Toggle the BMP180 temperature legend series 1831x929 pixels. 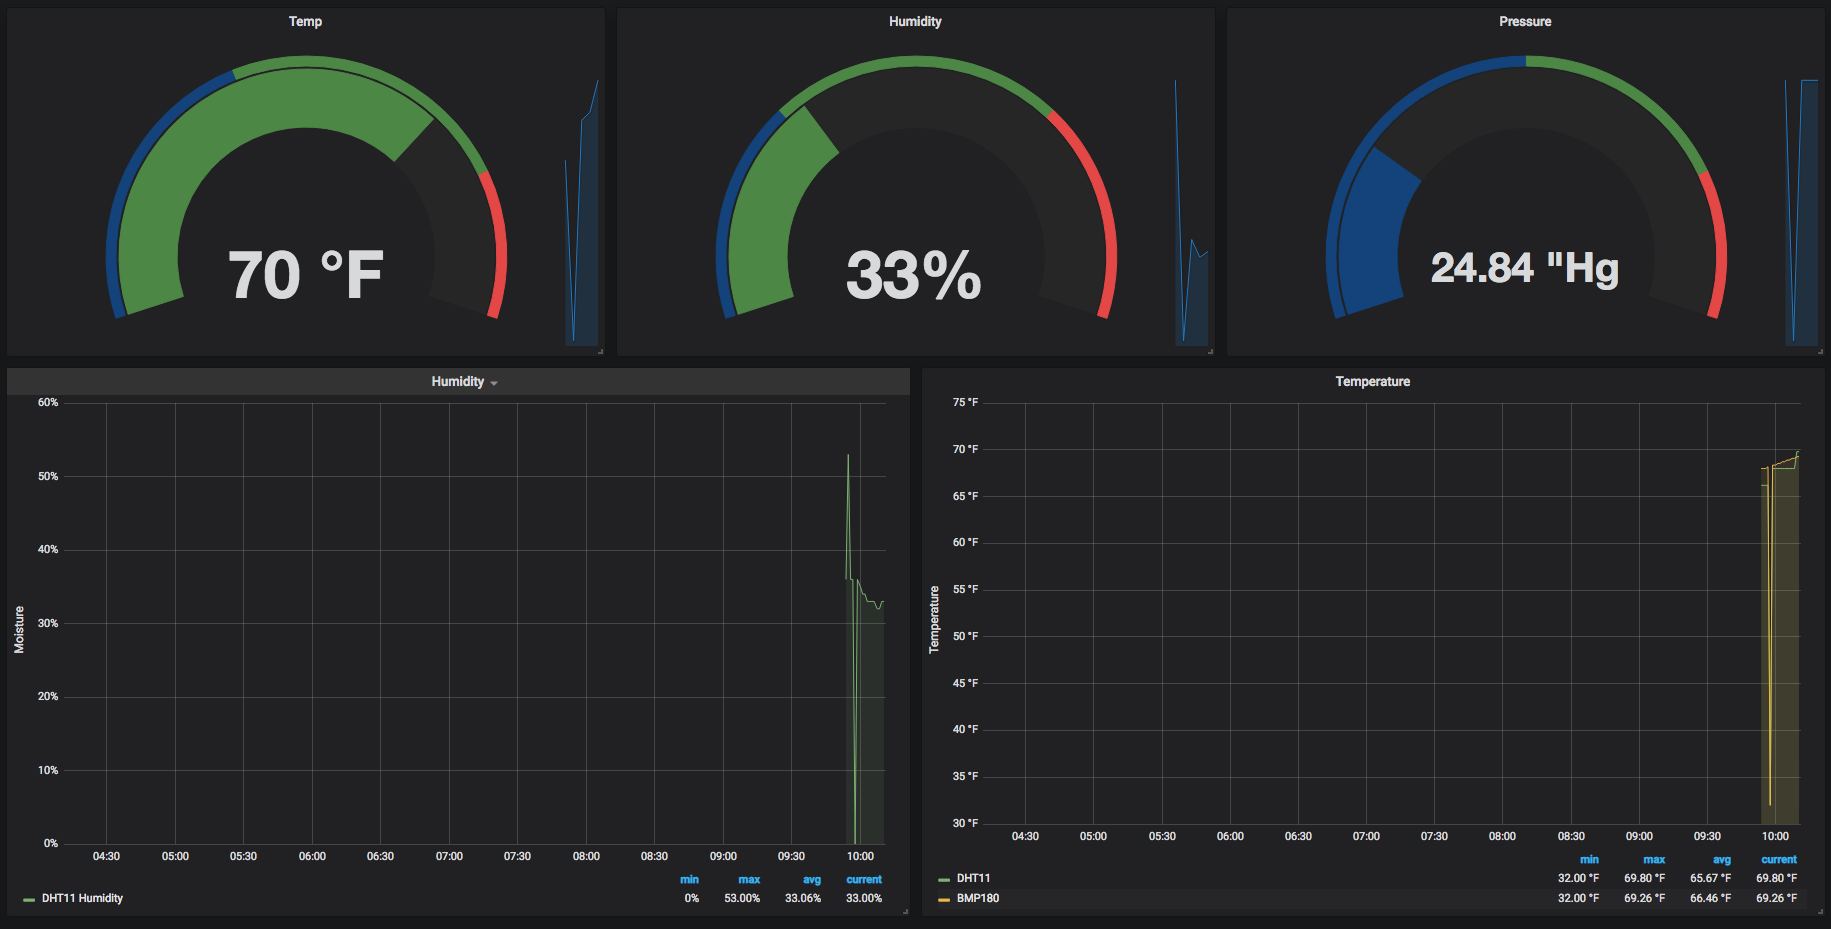[x=977, y=898]
